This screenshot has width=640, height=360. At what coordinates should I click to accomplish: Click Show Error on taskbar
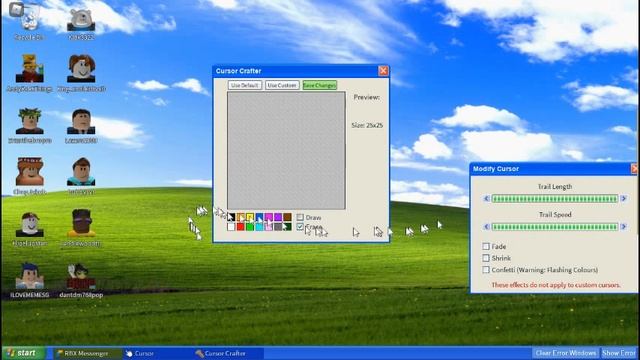point(619,353)
